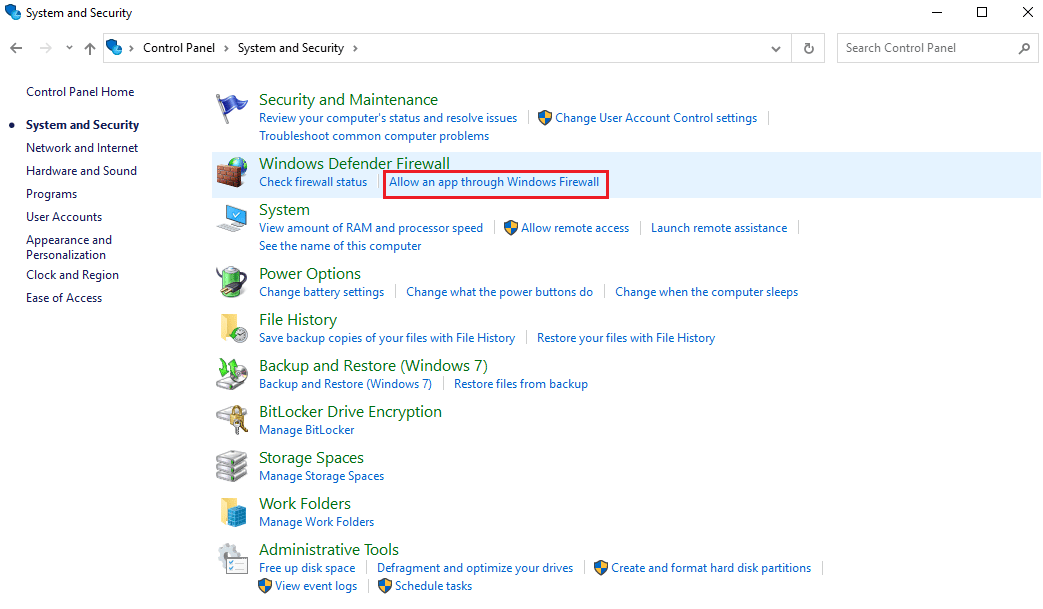This screenshot has height=609, width=1043.
Task: Open Windows Defender Firewall heading
Action: click(354, 163)
